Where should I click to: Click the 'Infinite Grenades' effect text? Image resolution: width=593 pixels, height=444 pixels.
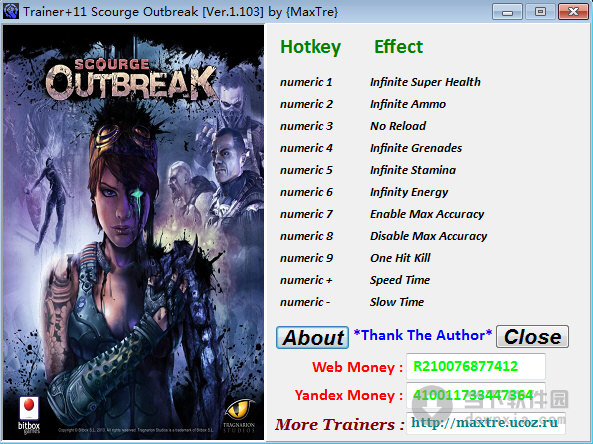[416, 148]
